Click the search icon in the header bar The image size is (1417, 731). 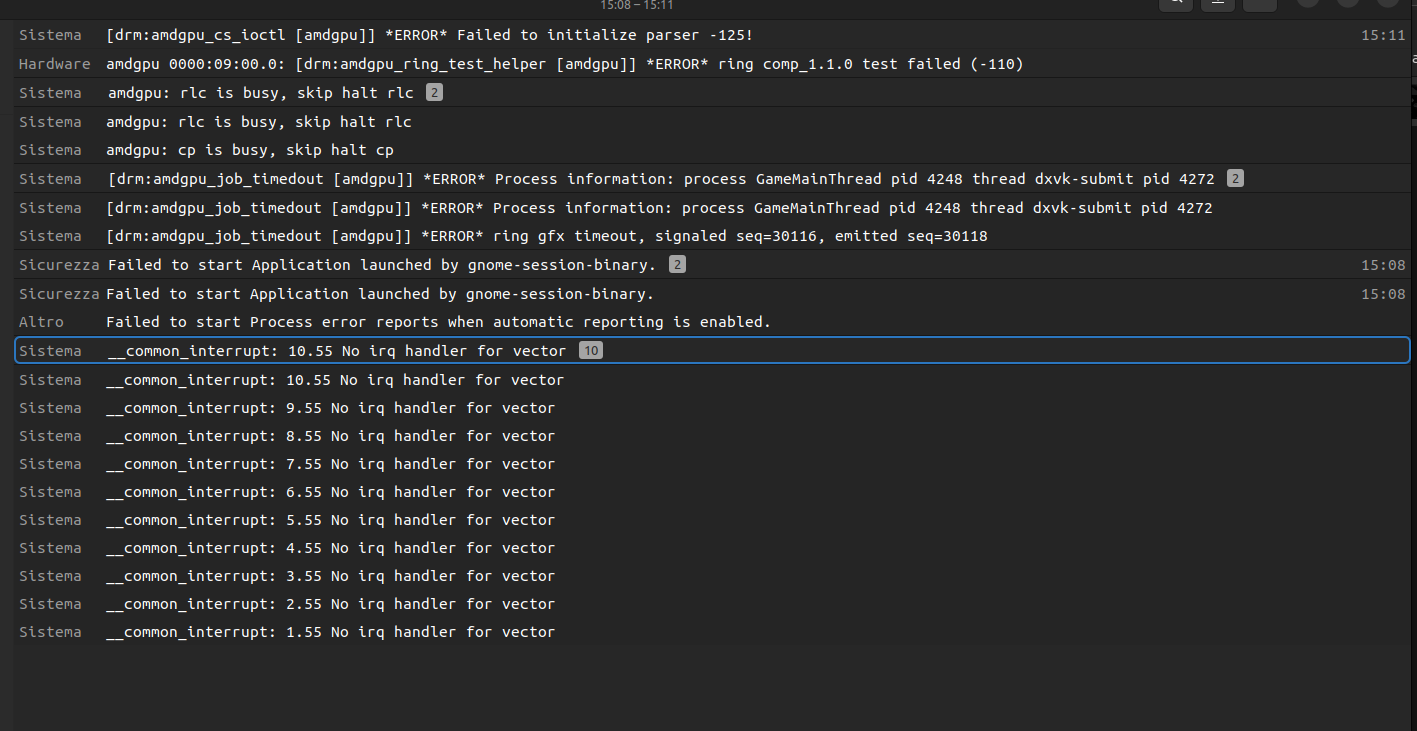pos(1177,3)
